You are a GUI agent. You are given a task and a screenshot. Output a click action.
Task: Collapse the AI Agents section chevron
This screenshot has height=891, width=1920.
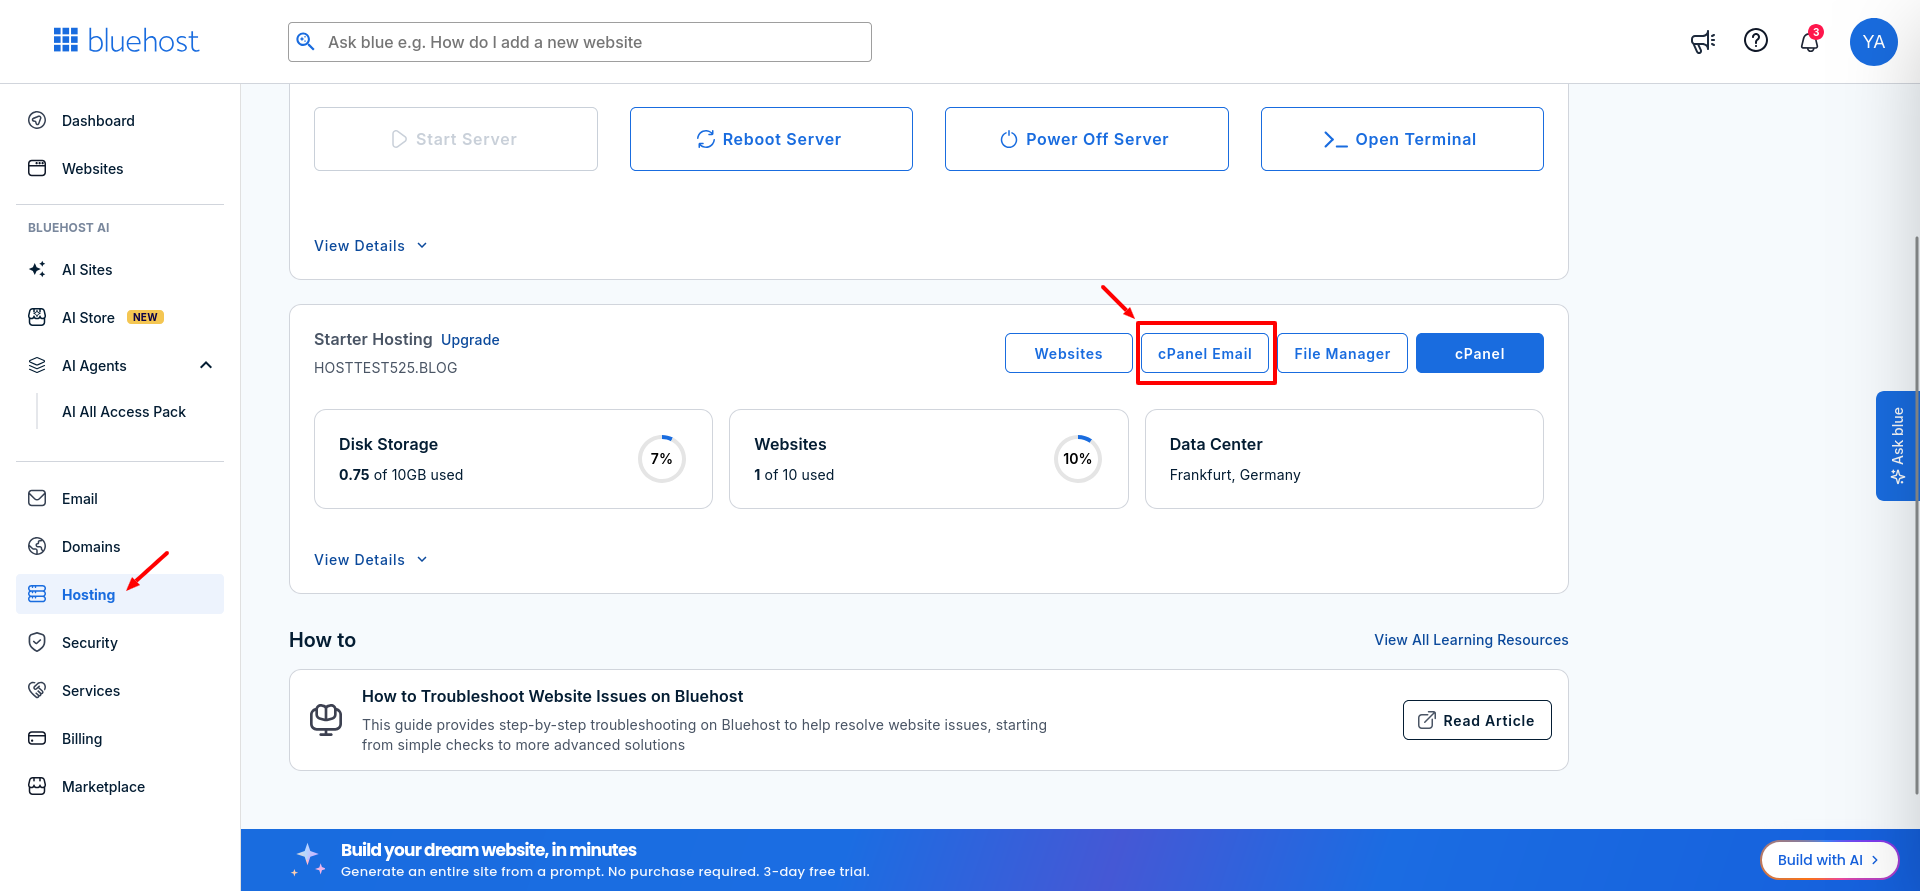pos(206,365)
